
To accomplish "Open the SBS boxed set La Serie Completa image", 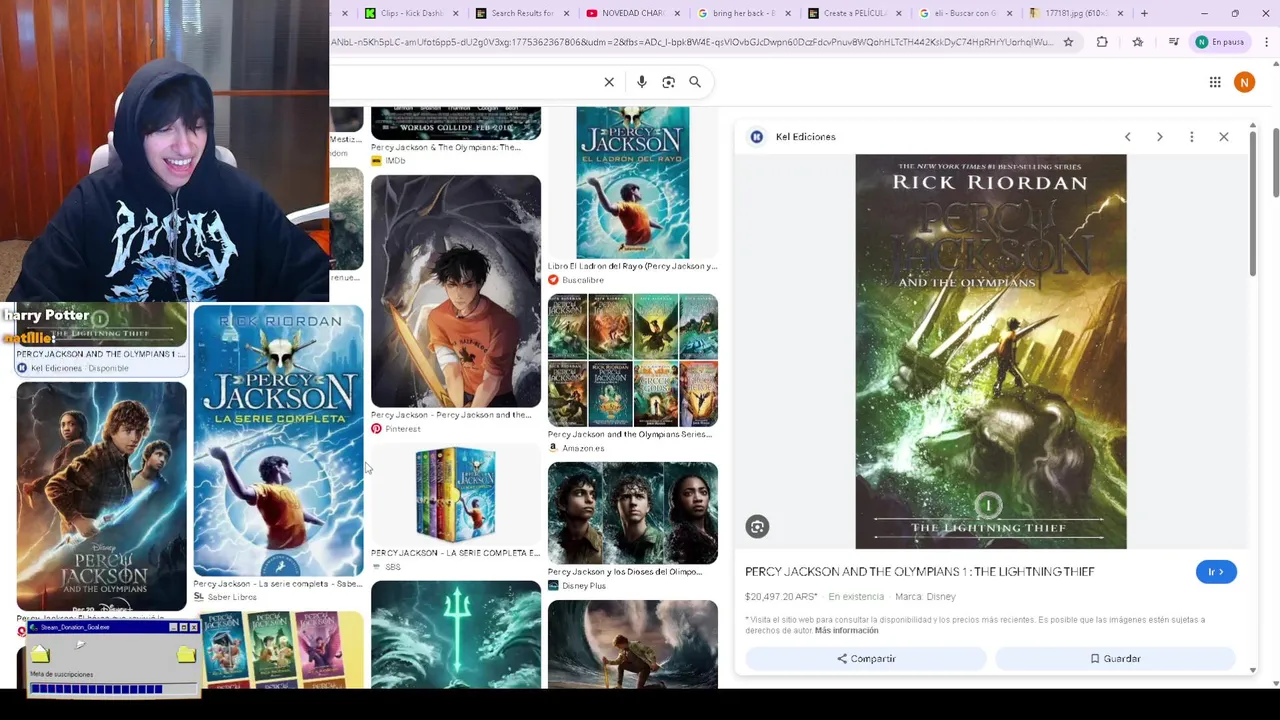I will pyautogui.click(x=456, y=495).
